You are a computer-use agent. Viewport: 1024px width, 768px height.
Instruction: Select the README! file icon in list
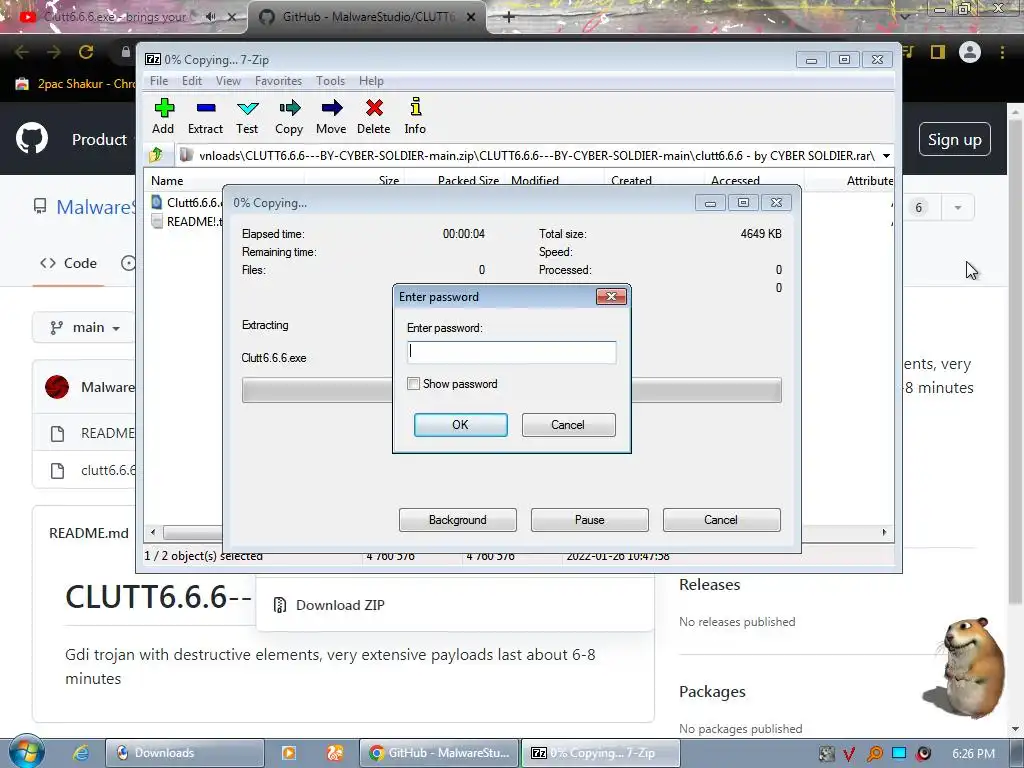coord(156,221)
